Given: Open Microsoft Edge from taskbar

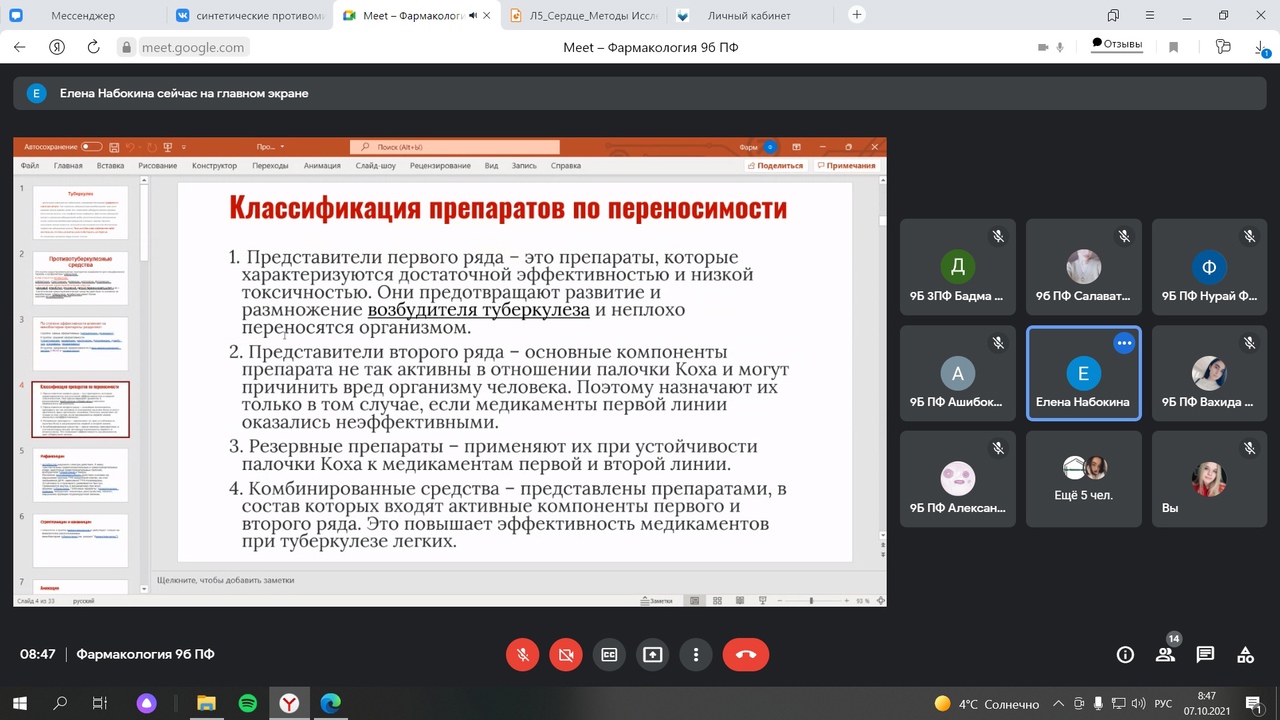Looking at the screenshot, I should tap(330, 704).
